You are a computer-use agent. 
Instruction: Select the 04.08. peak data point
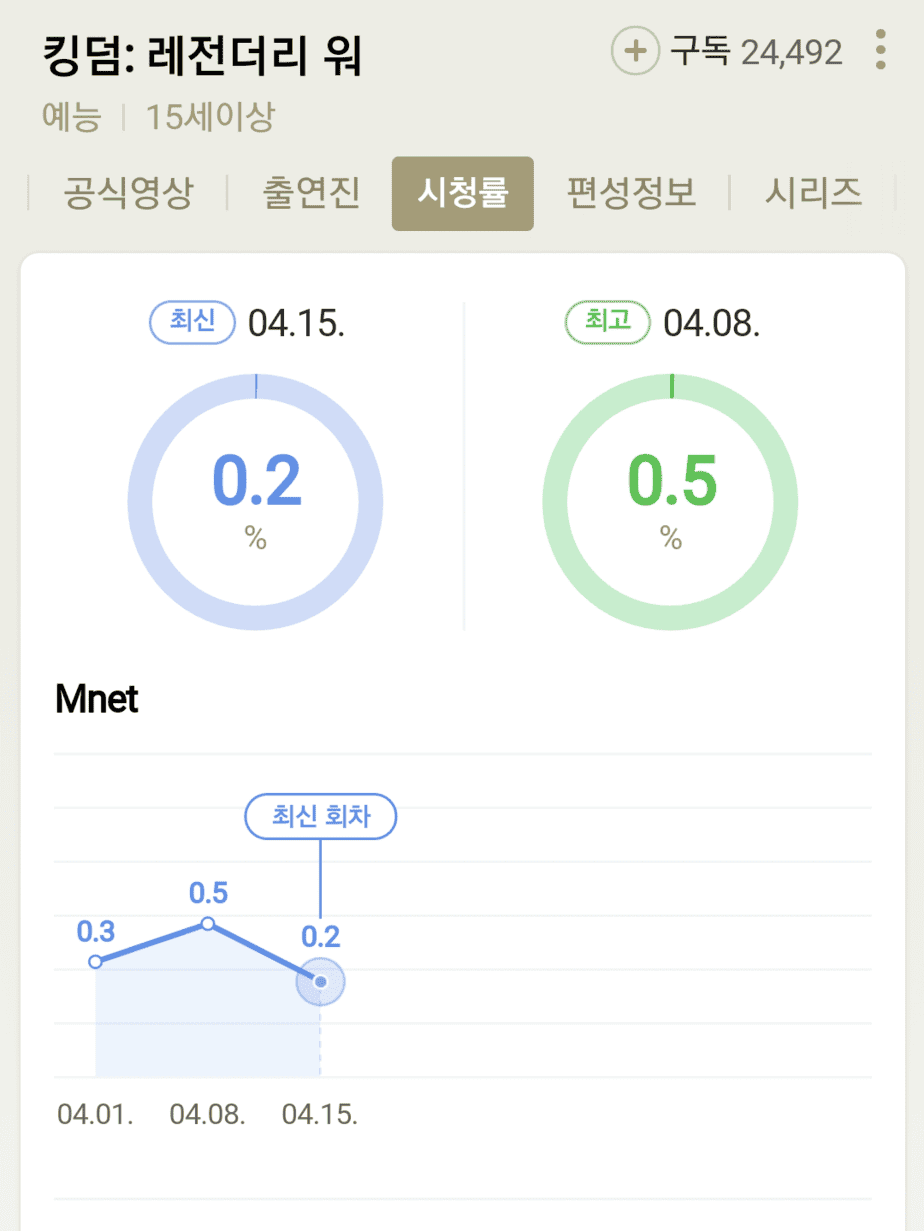coord(208,923)
